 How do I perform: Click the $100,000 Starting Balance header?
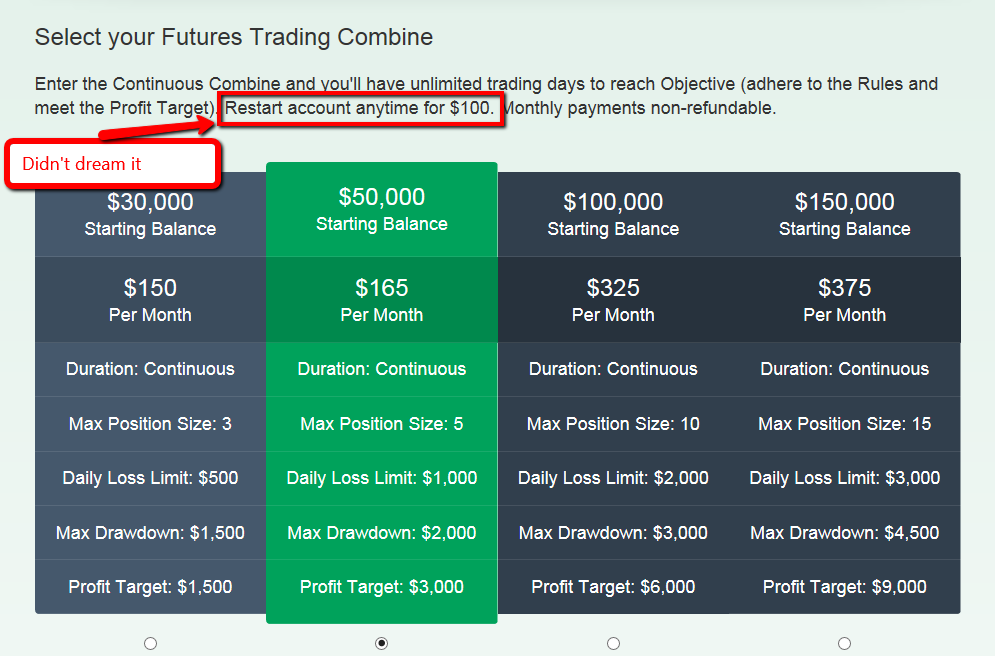613,214
